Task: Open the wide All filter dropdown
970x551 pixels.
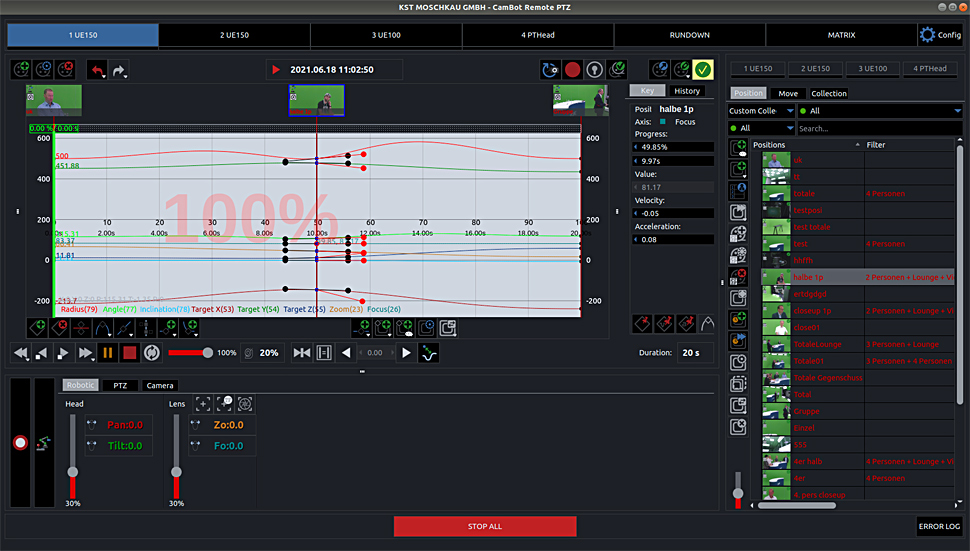Action: tap(880, 111)
